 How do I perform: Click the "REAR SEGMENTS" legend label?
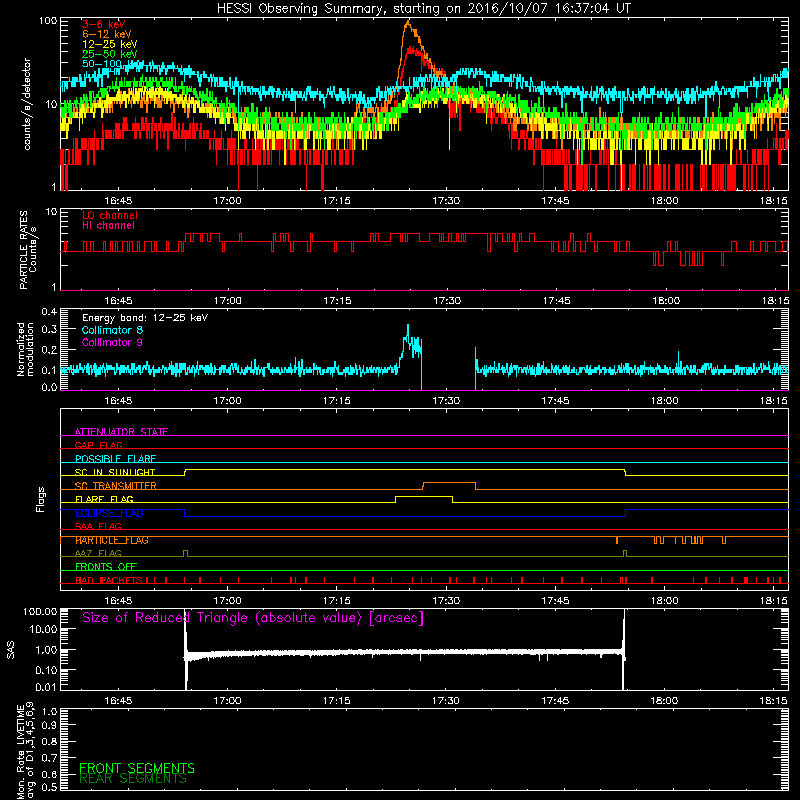[133, 779]
